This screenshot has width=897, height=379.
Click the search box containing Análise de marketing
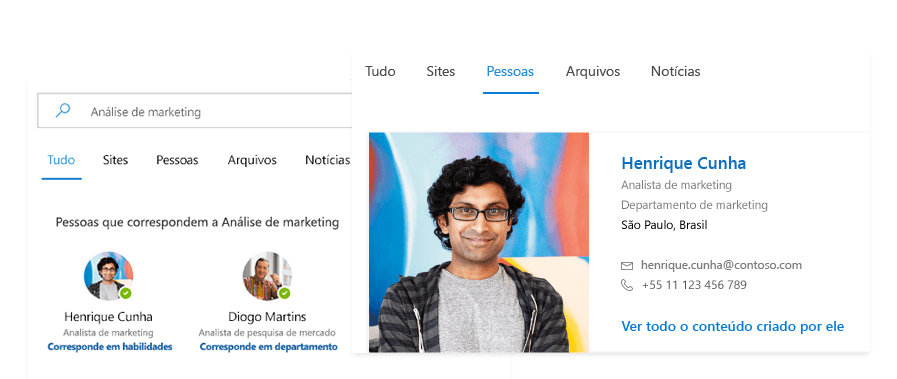[195, 111]
